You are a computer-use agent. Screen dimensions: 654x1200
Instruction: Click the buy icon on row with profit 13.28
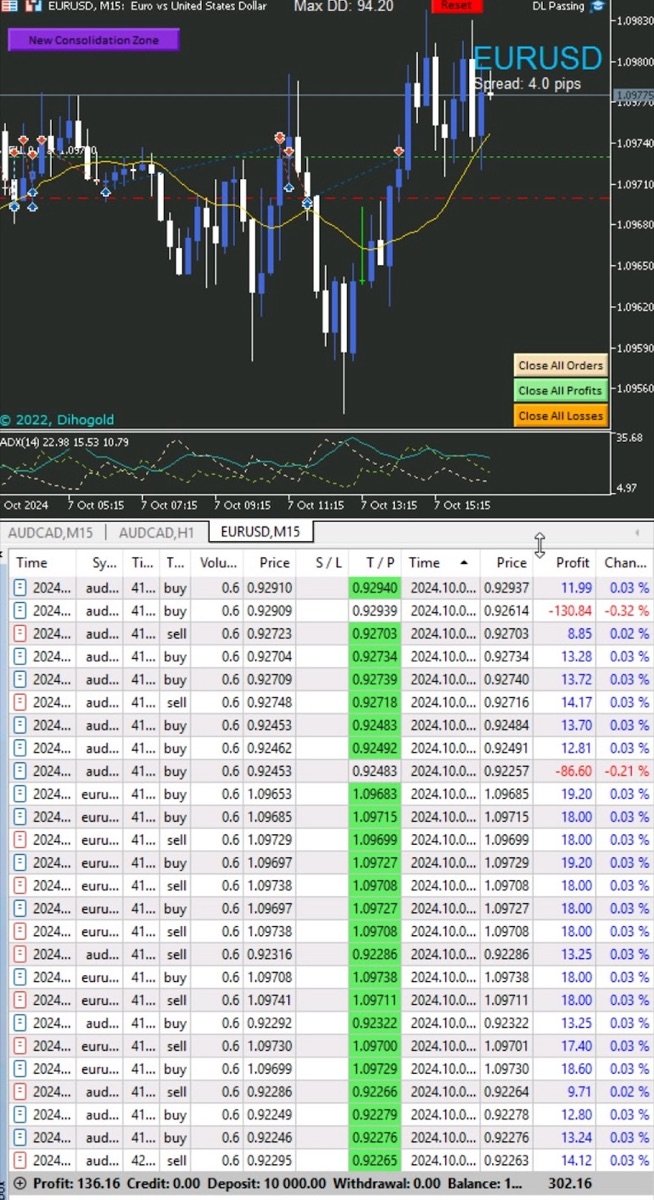(x=21, y=657)
